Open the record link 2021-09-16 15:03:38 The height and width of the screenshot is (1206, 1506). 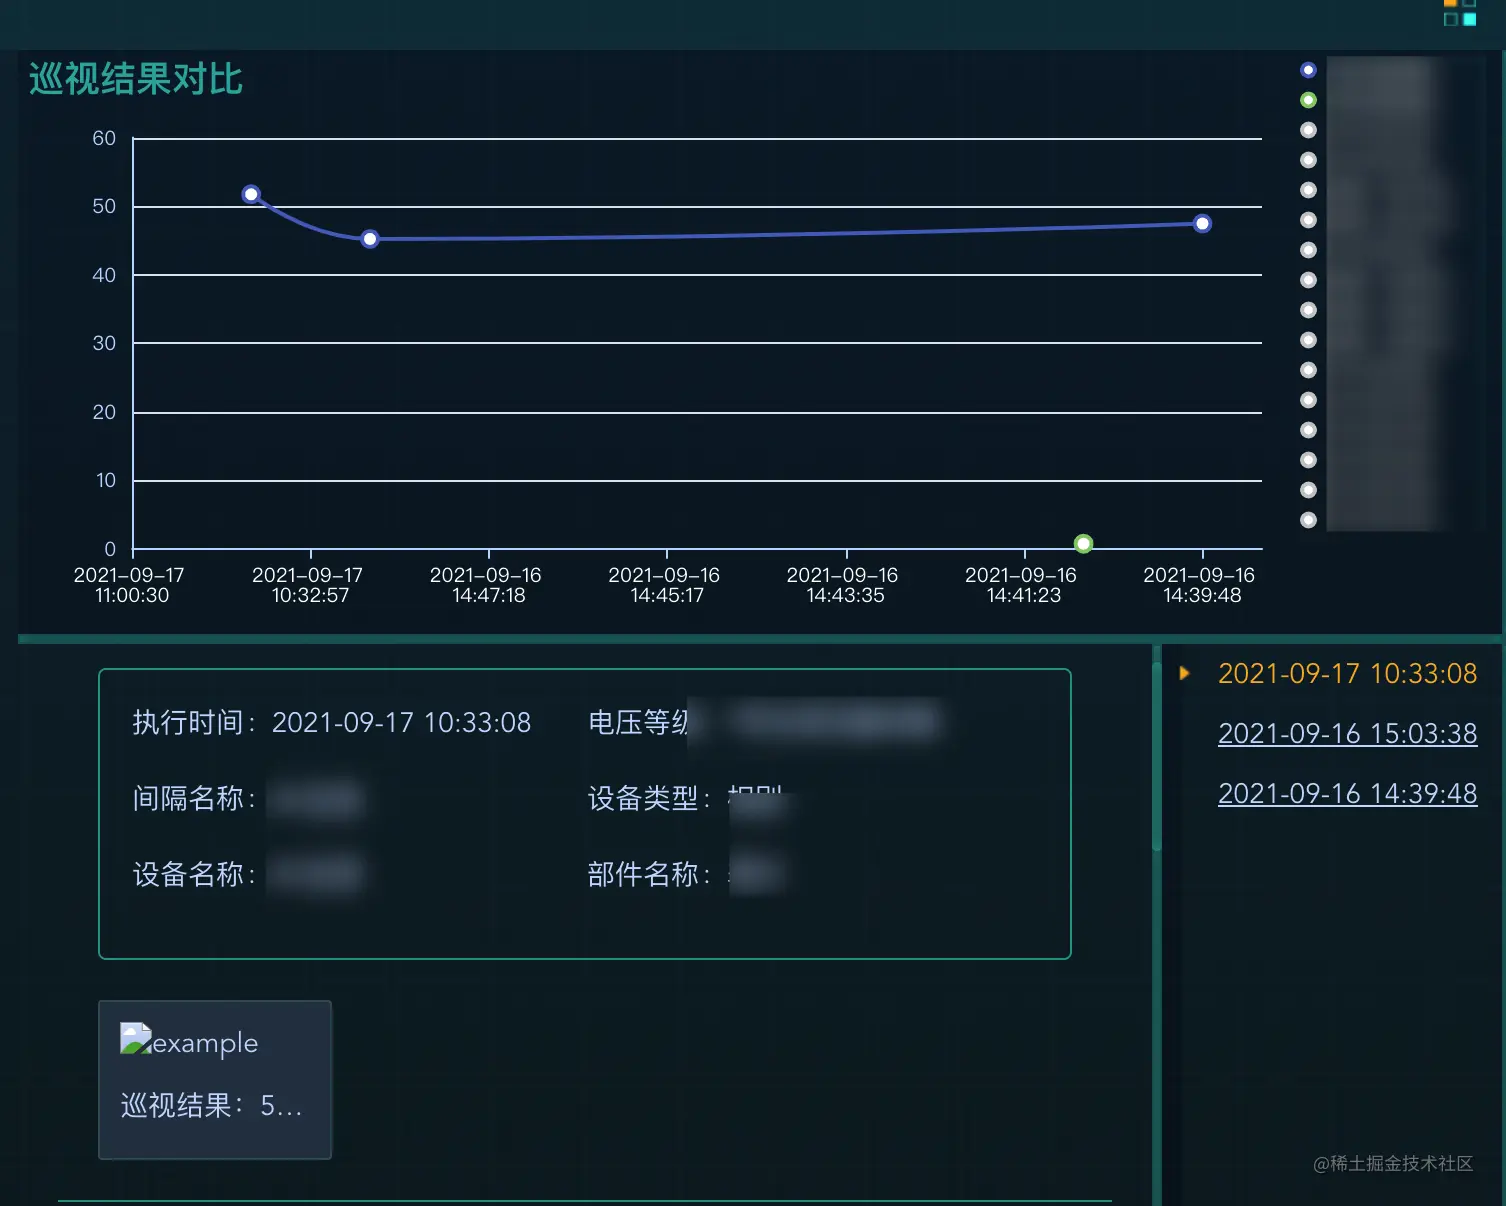point(1347,734)
